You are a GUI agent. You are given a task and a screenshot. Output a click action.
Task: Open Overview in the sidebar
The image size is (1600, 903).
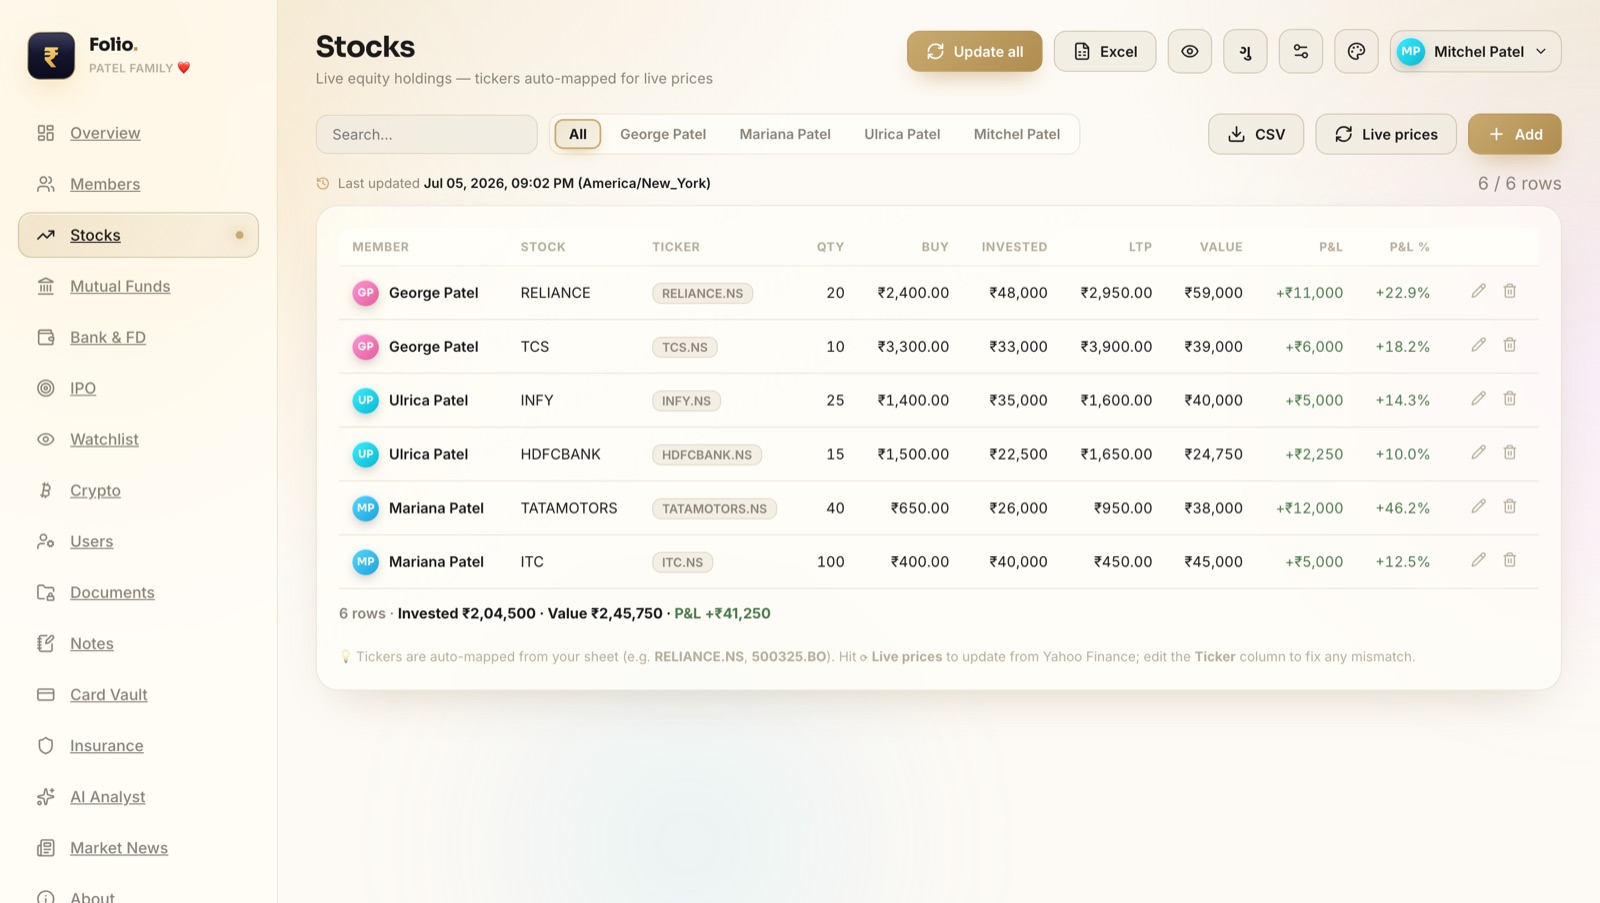coord(138,133)
